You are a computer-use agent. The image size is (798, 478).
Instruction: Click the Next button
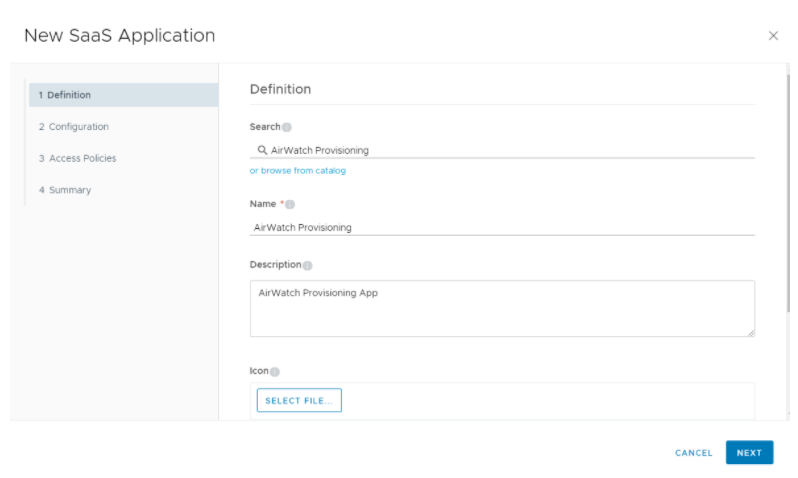click(x=749, y=453)
